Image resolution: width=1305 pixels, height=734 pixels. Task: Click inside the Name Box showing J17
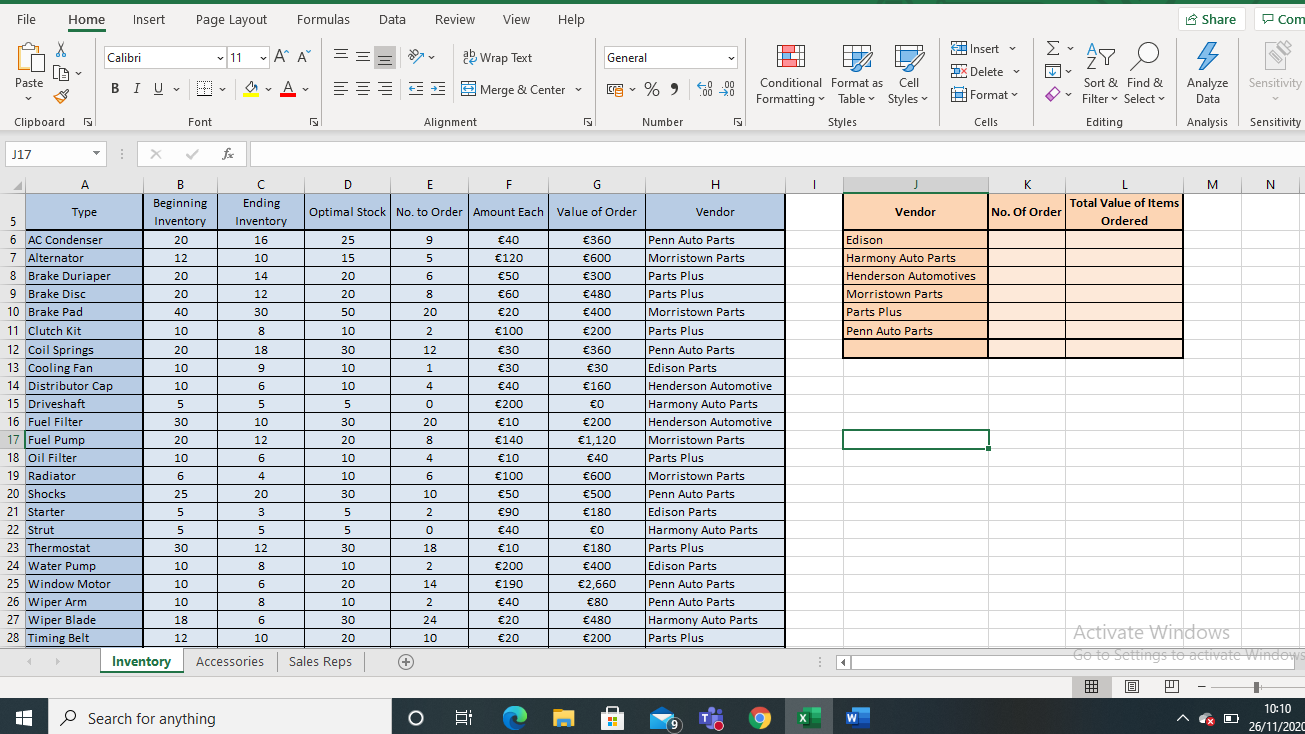(x=48, y=153)
